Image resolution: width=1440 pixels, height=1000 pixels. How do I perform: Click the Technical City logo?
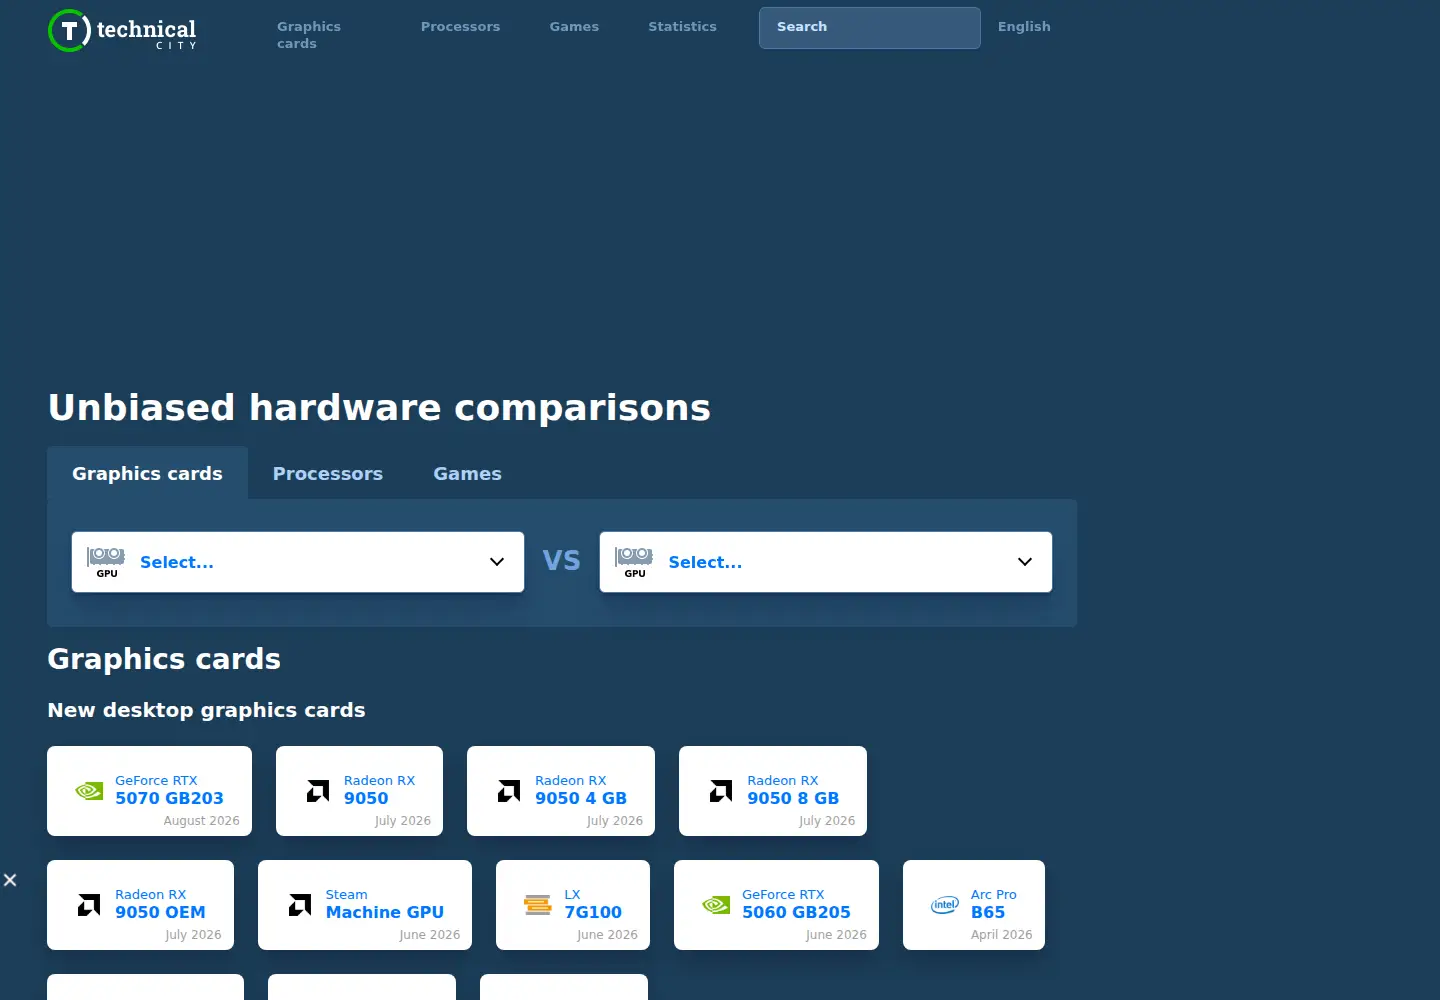tap(122, 31)
